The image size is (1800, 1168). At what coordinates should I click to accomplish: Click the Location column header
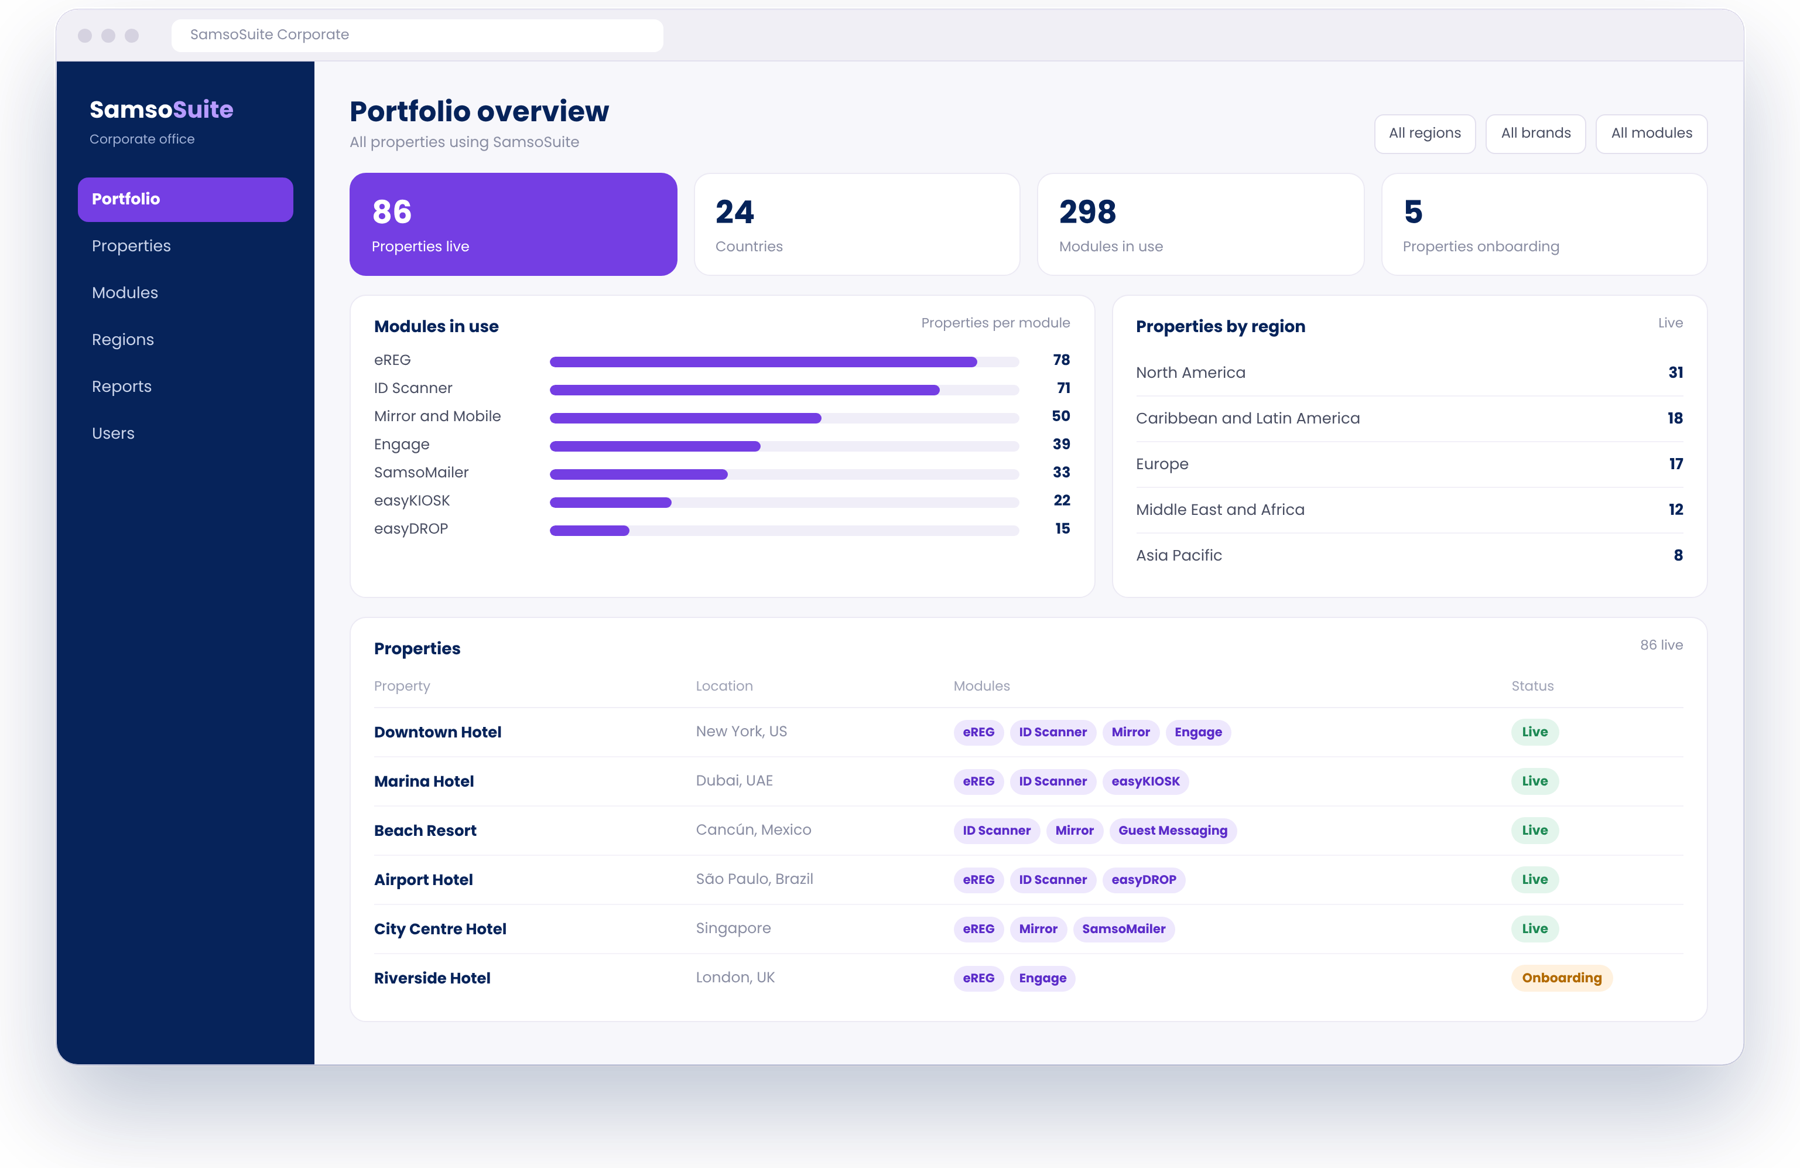point(724,686)
